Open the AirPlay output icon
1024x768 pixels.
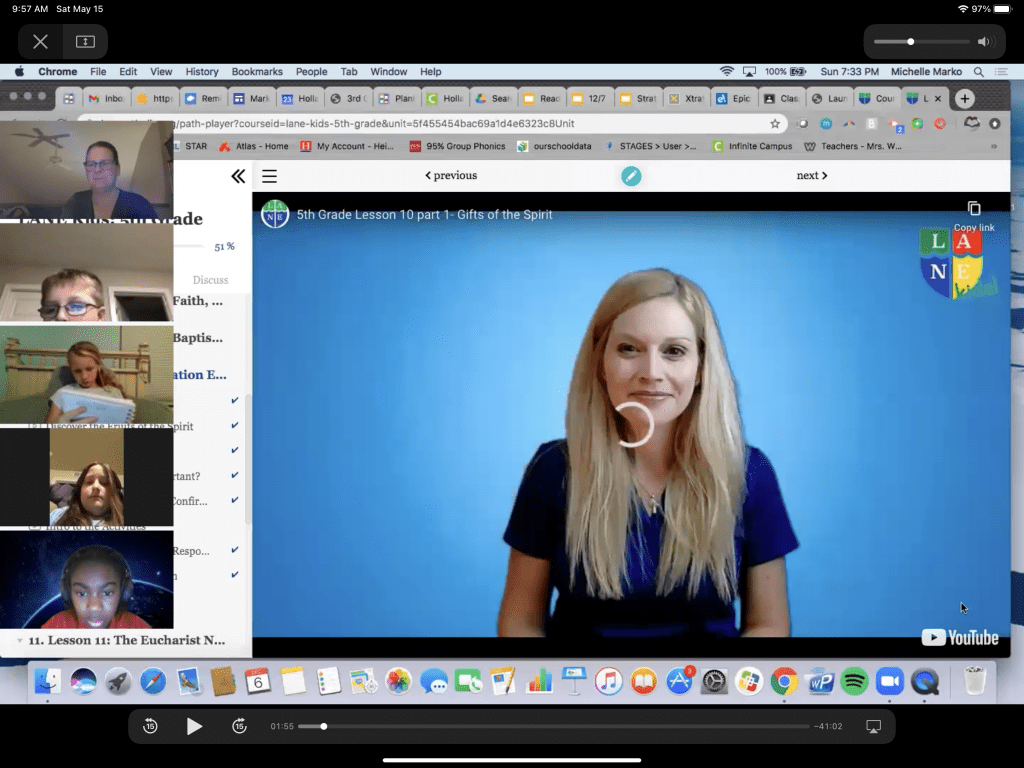click(873, 726)
